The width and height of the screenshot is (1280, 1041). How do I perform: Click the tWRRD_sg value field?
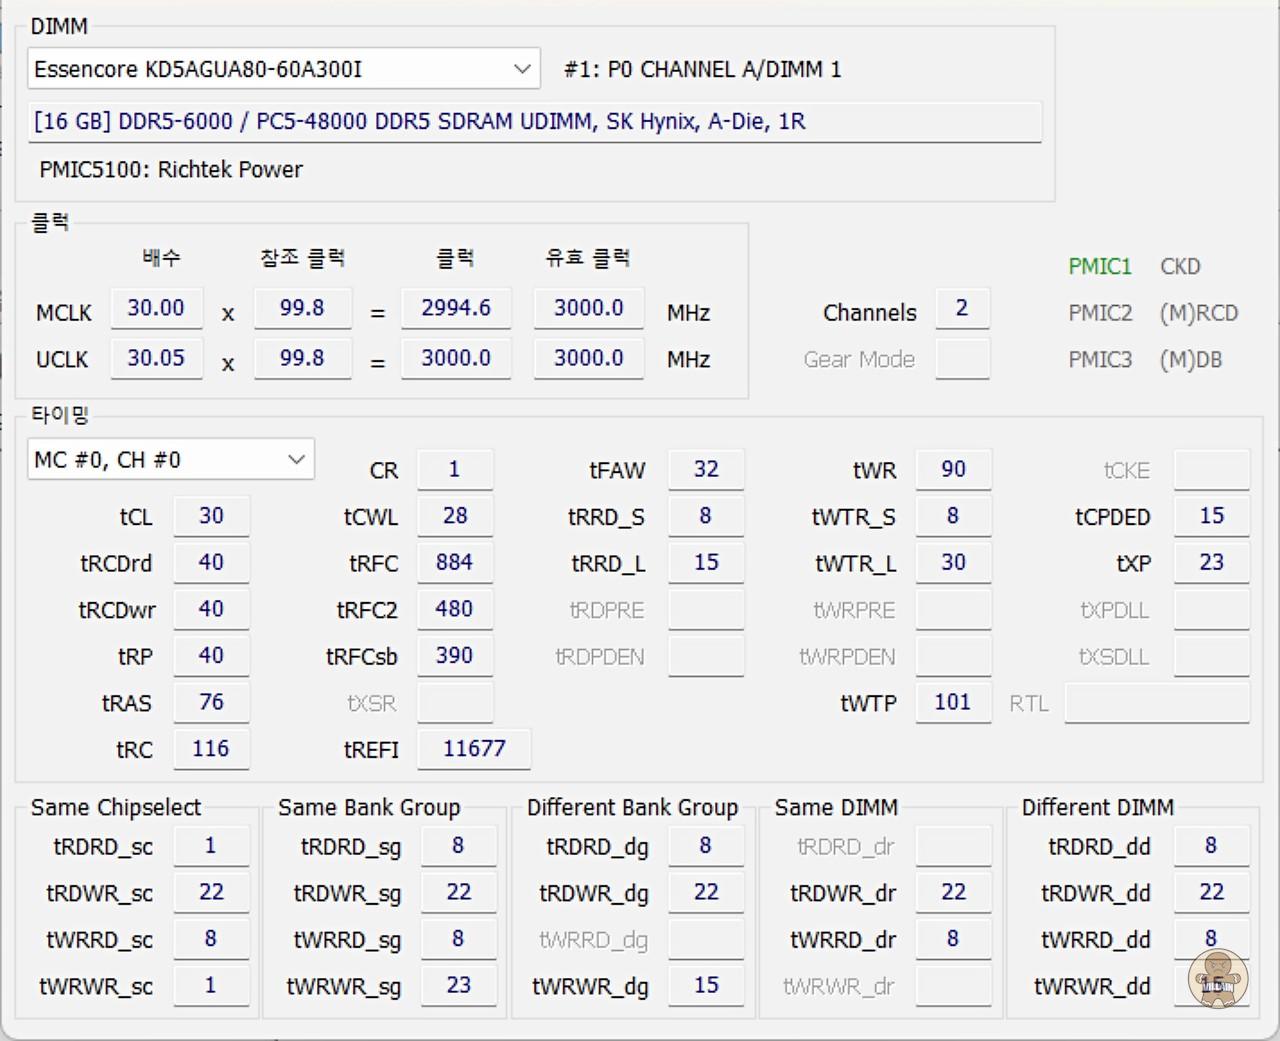coord(458,940)
